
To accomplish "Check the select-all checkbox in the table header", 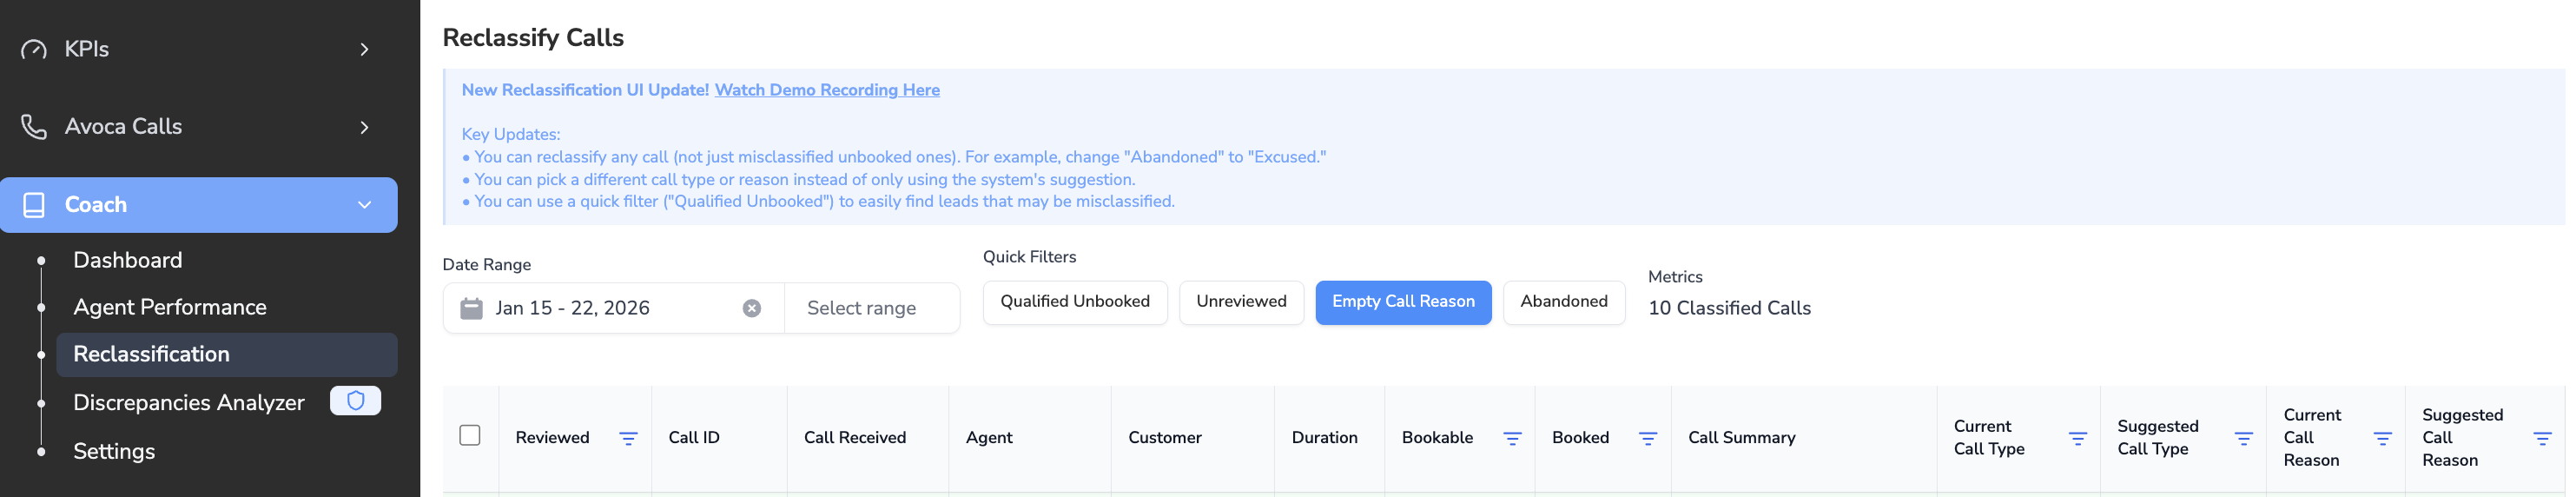I will point(470,436).
